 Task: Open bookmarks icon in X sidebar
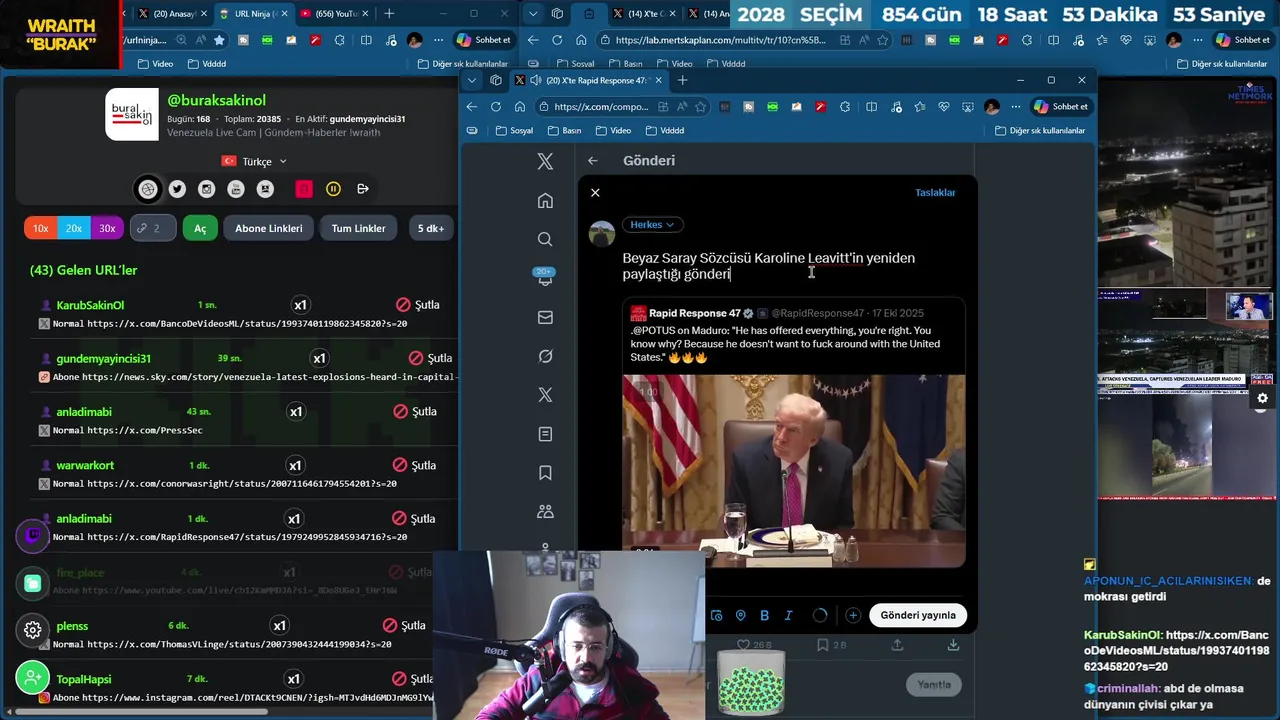coord(545,473)
